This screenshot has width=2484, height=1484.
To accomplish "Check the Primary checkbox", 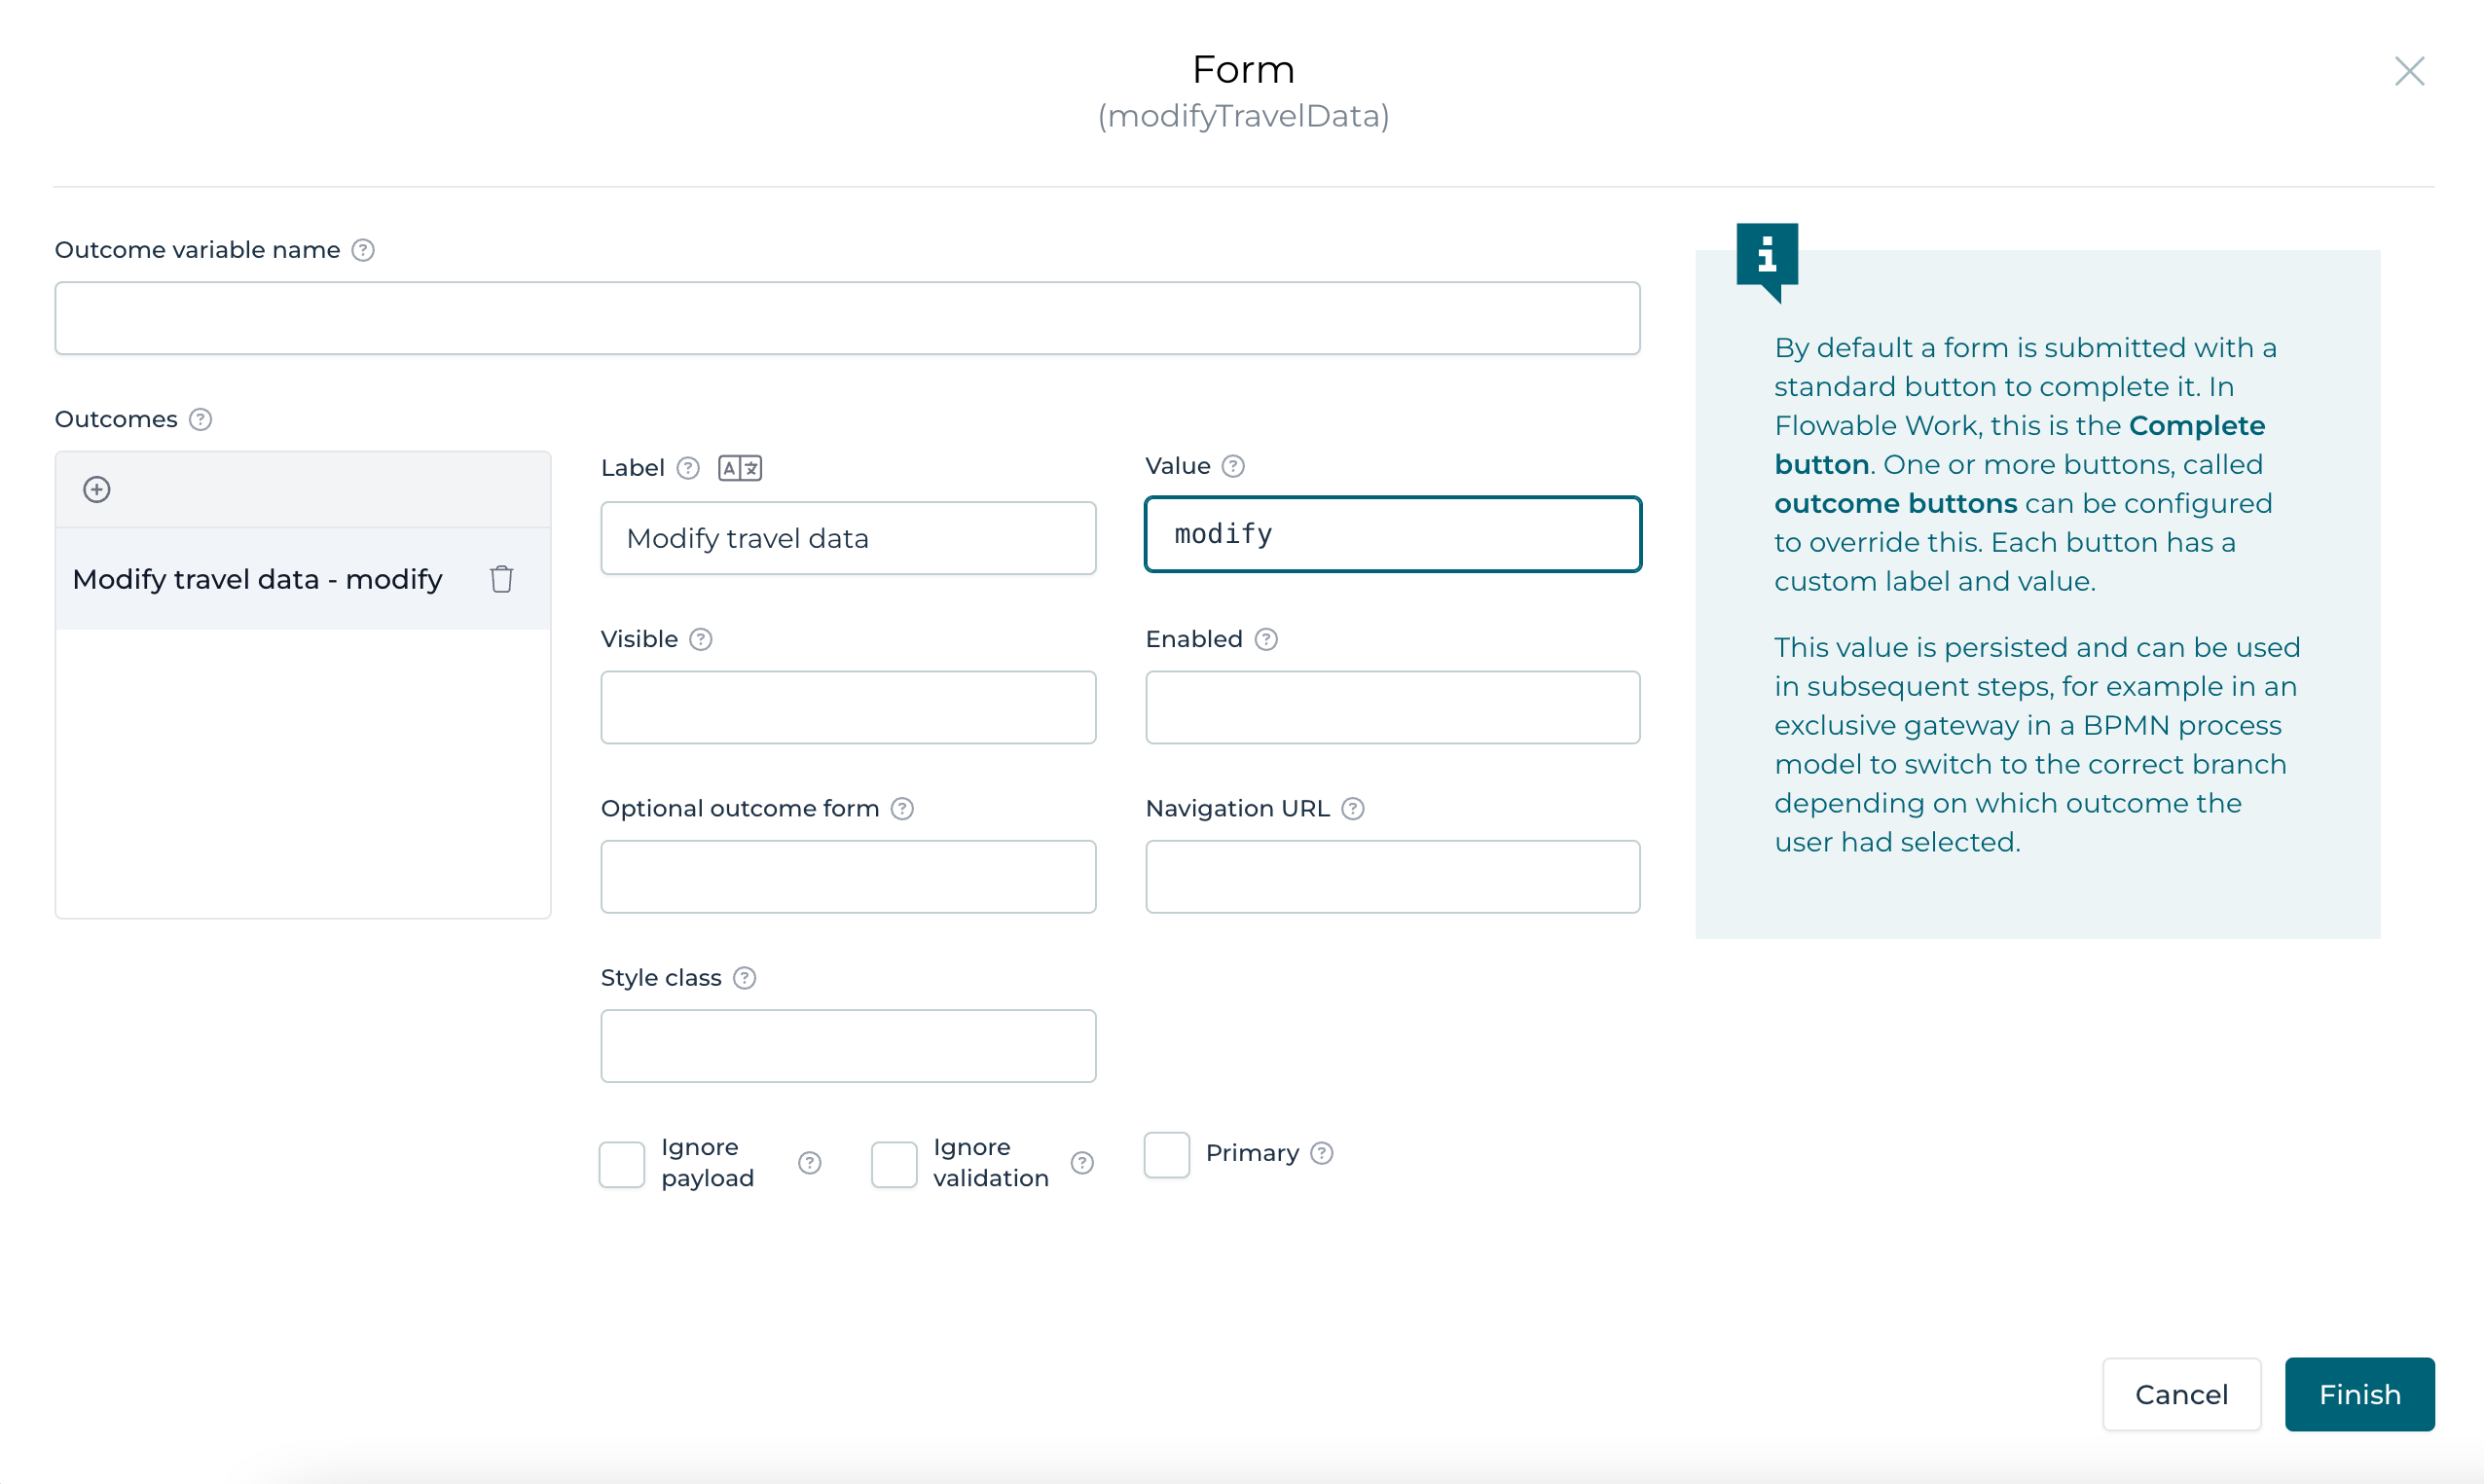I will pos(1166,1155).
